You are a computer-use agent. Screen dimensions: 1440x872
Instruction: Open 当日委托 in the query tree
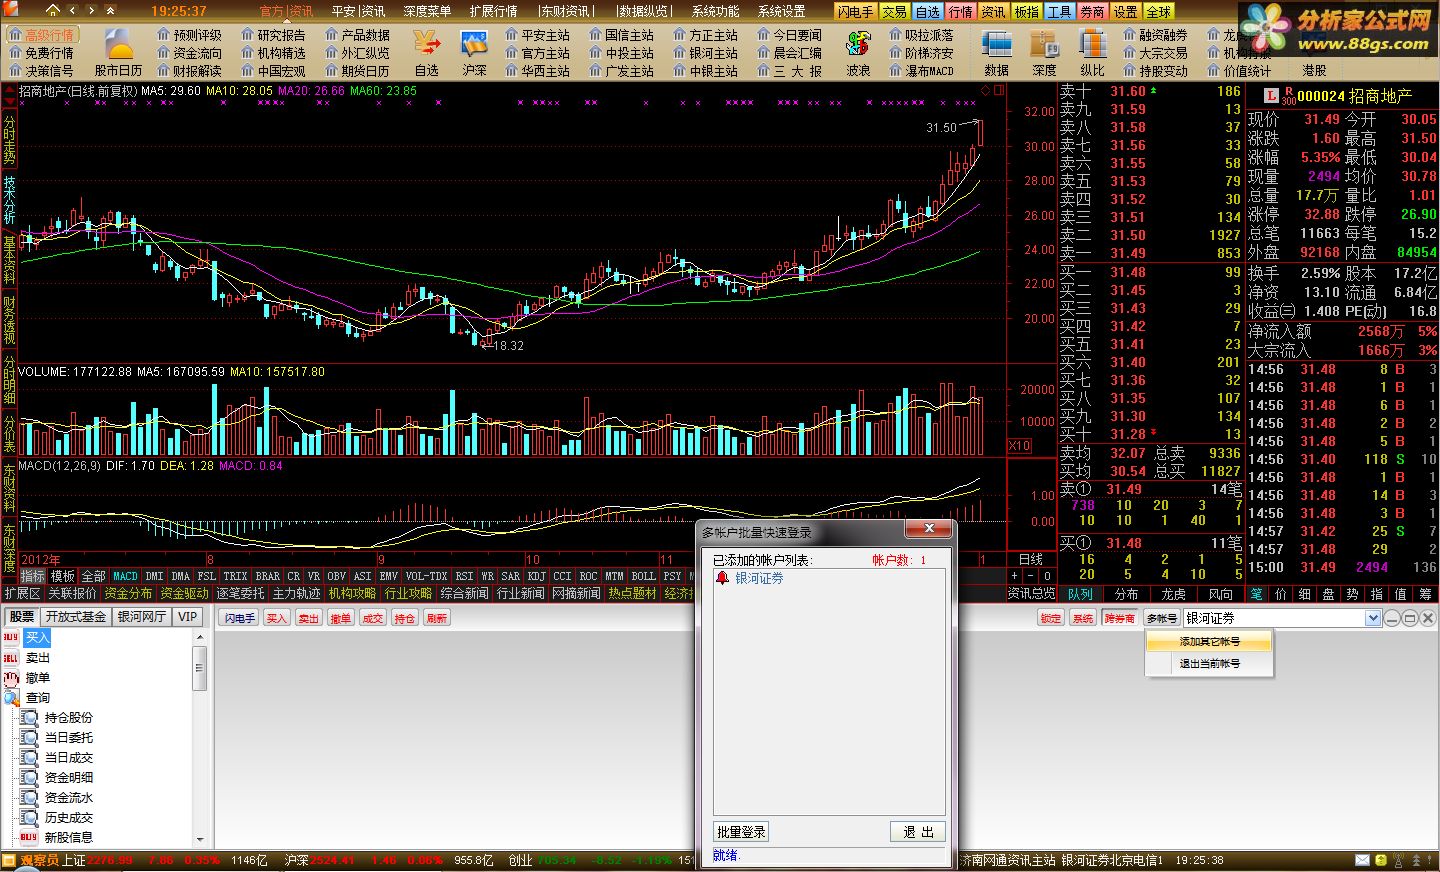coord(68,737)
